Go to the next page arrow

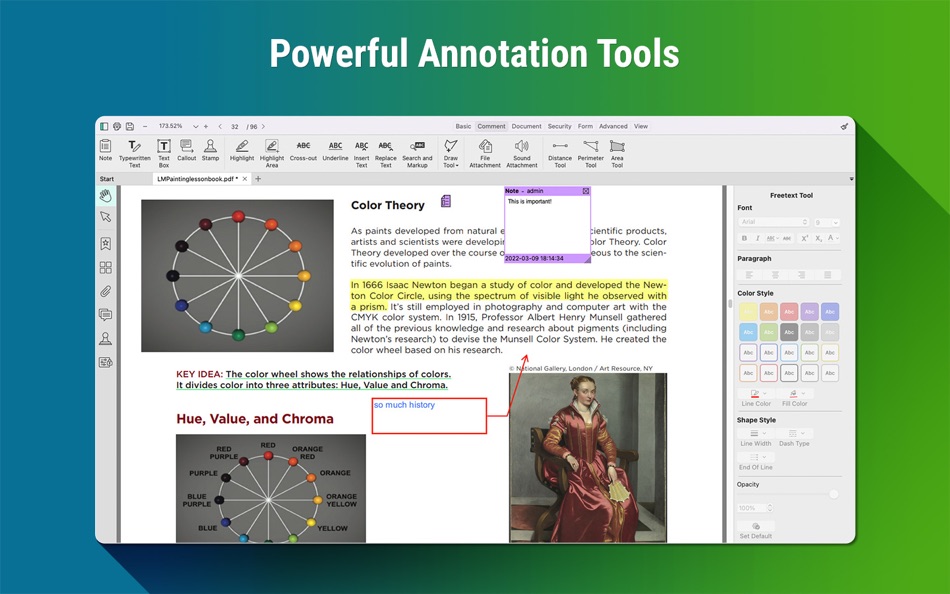(263, 126)
